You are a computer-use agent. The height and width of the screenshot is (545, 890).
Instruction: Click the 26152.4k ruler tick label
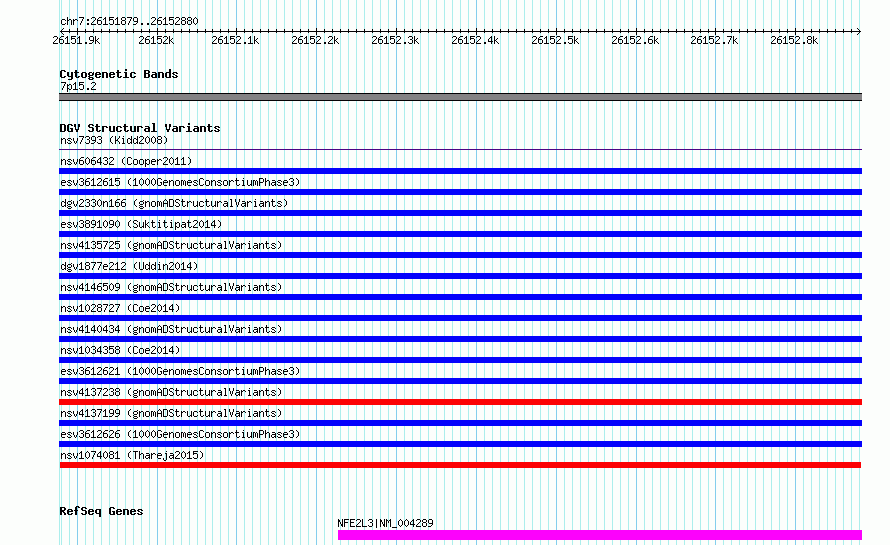point(476,40)
